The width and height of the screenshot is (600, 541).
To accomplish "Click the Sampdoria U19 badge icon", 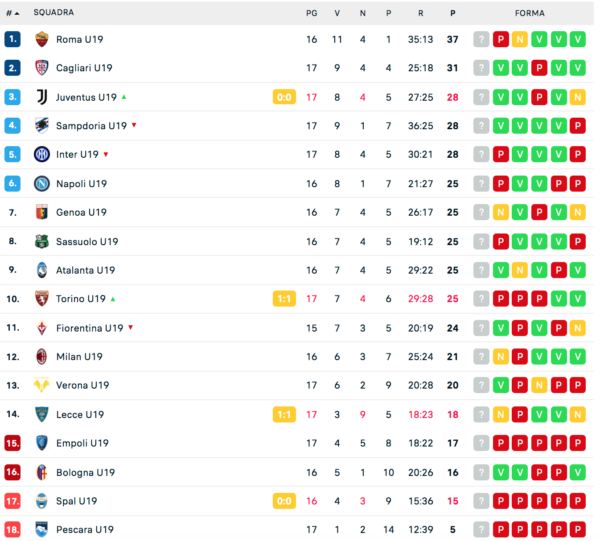I will tap(42, 126).
